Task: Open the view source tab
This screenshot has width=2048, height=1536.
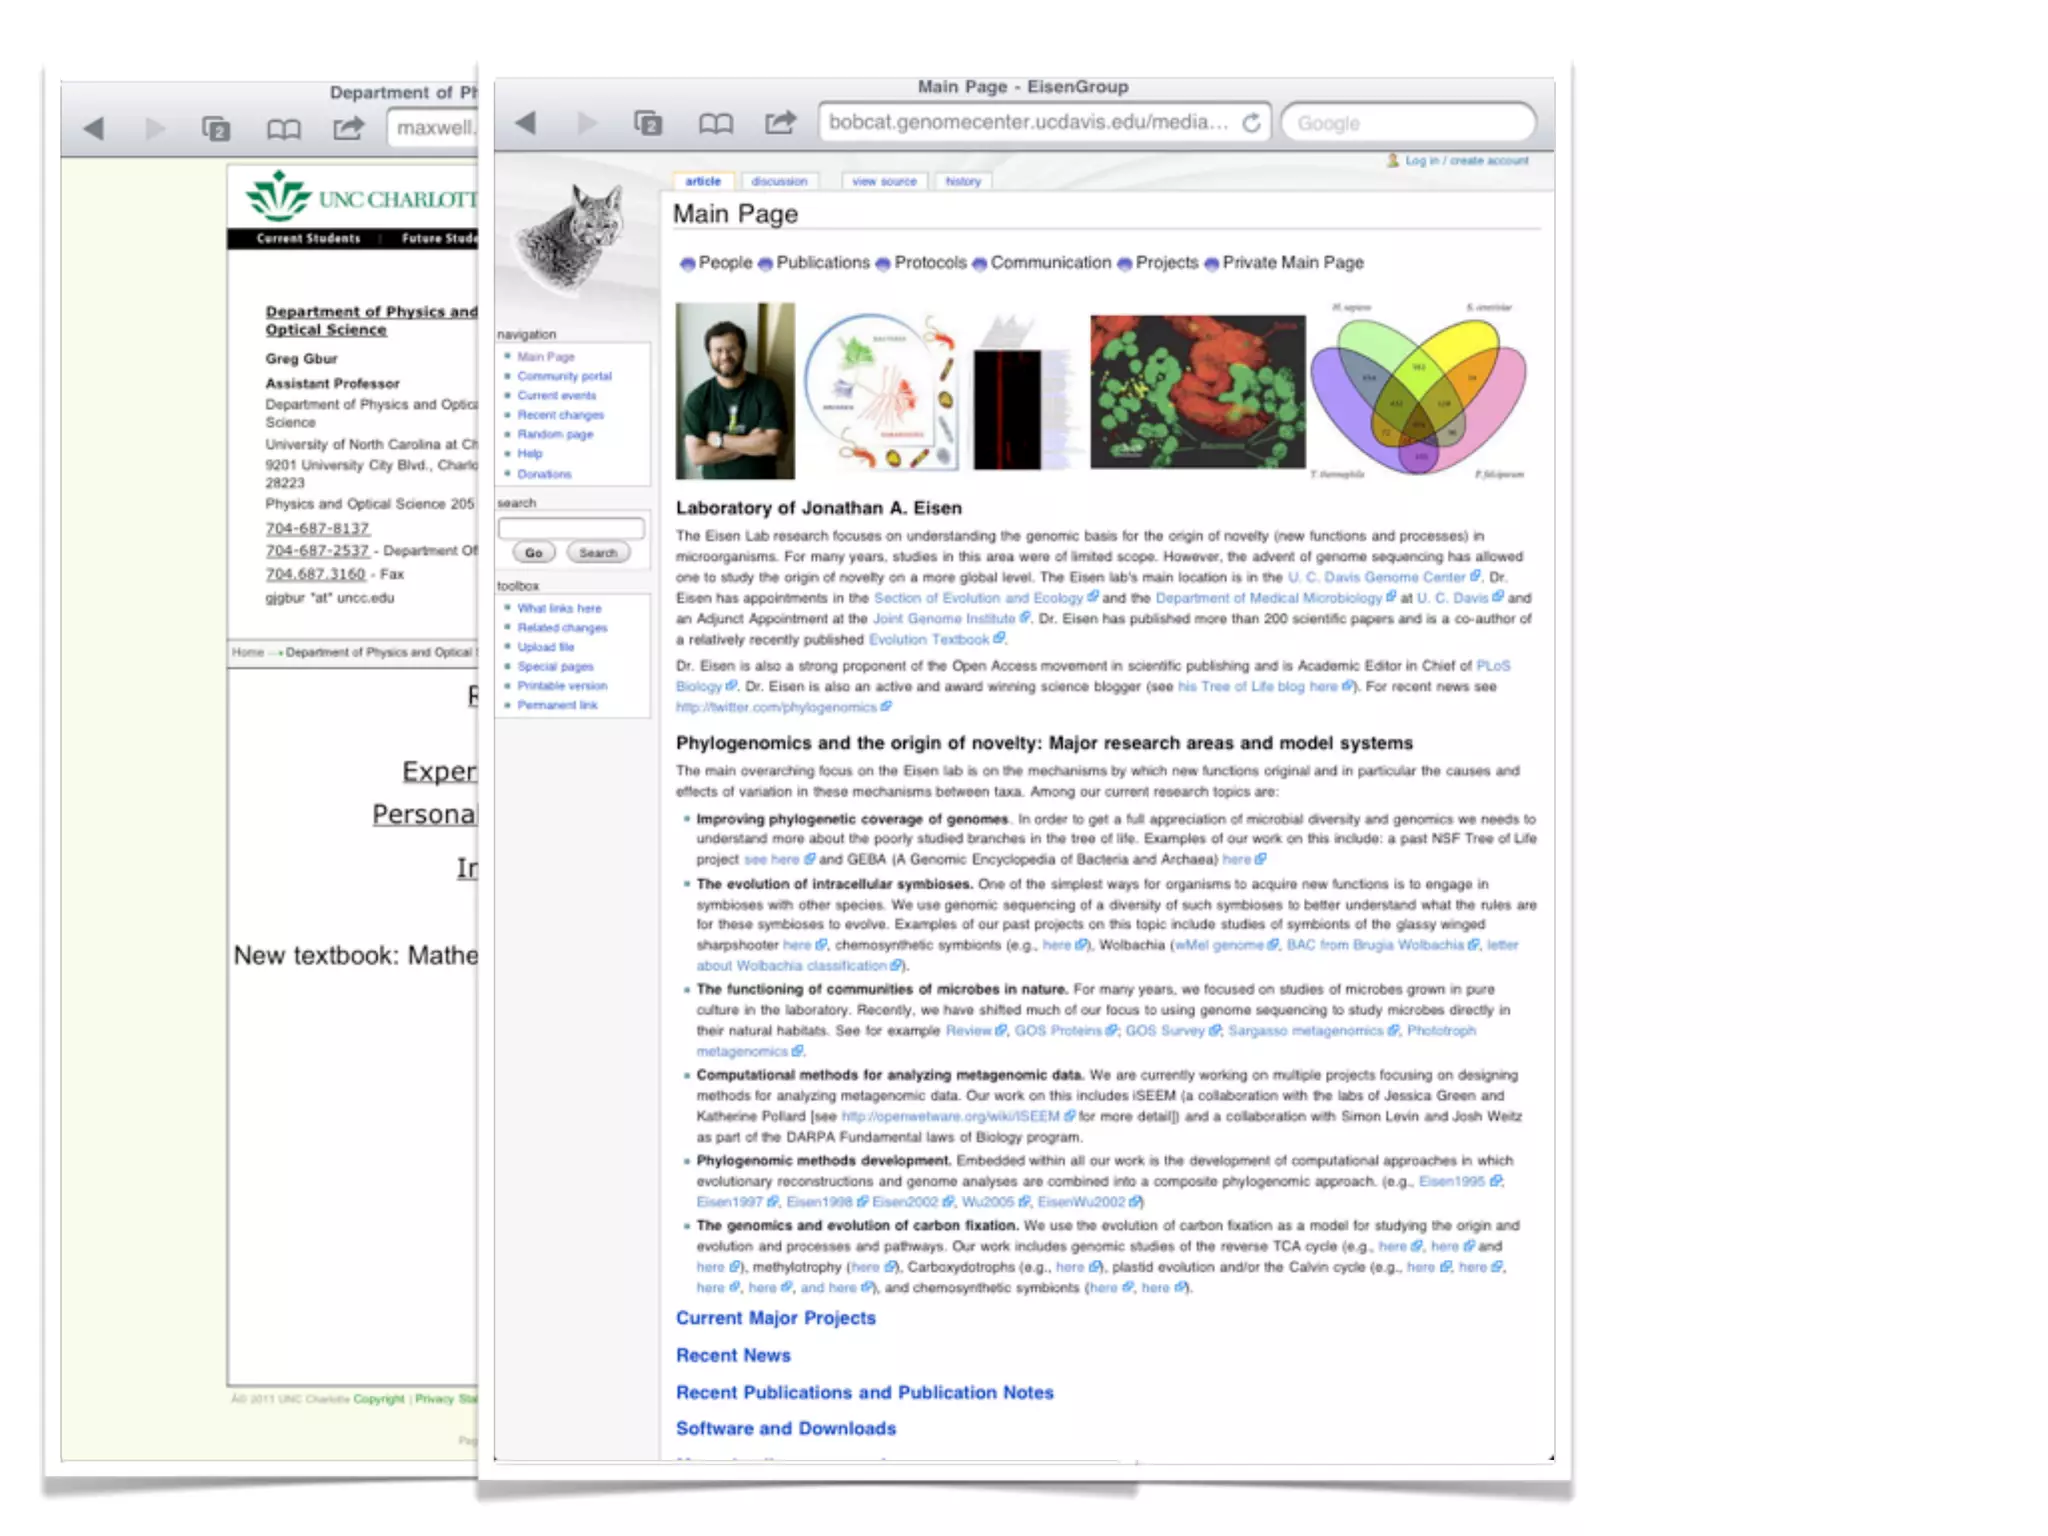Action: click(x=884, y=182)
